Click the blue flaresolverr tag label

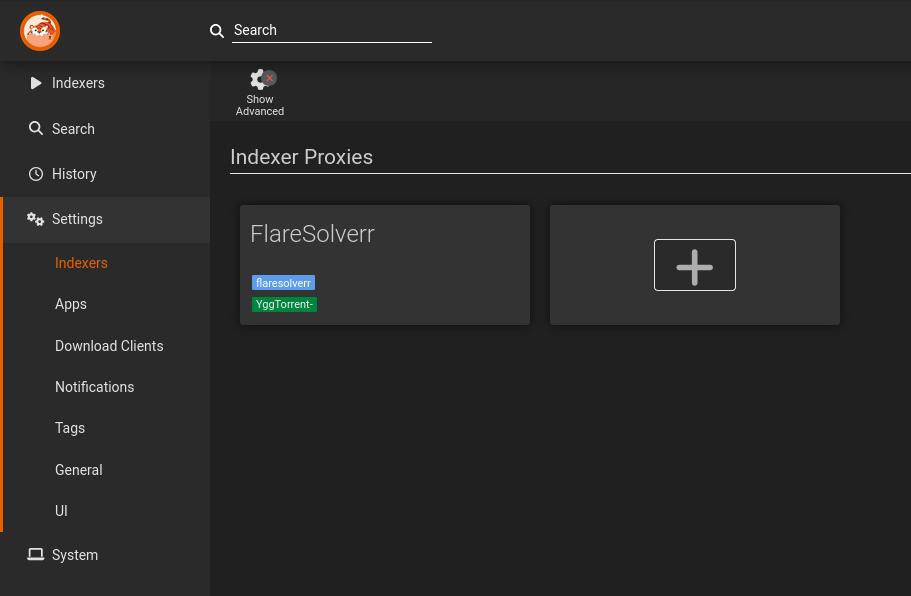[283, 283]
